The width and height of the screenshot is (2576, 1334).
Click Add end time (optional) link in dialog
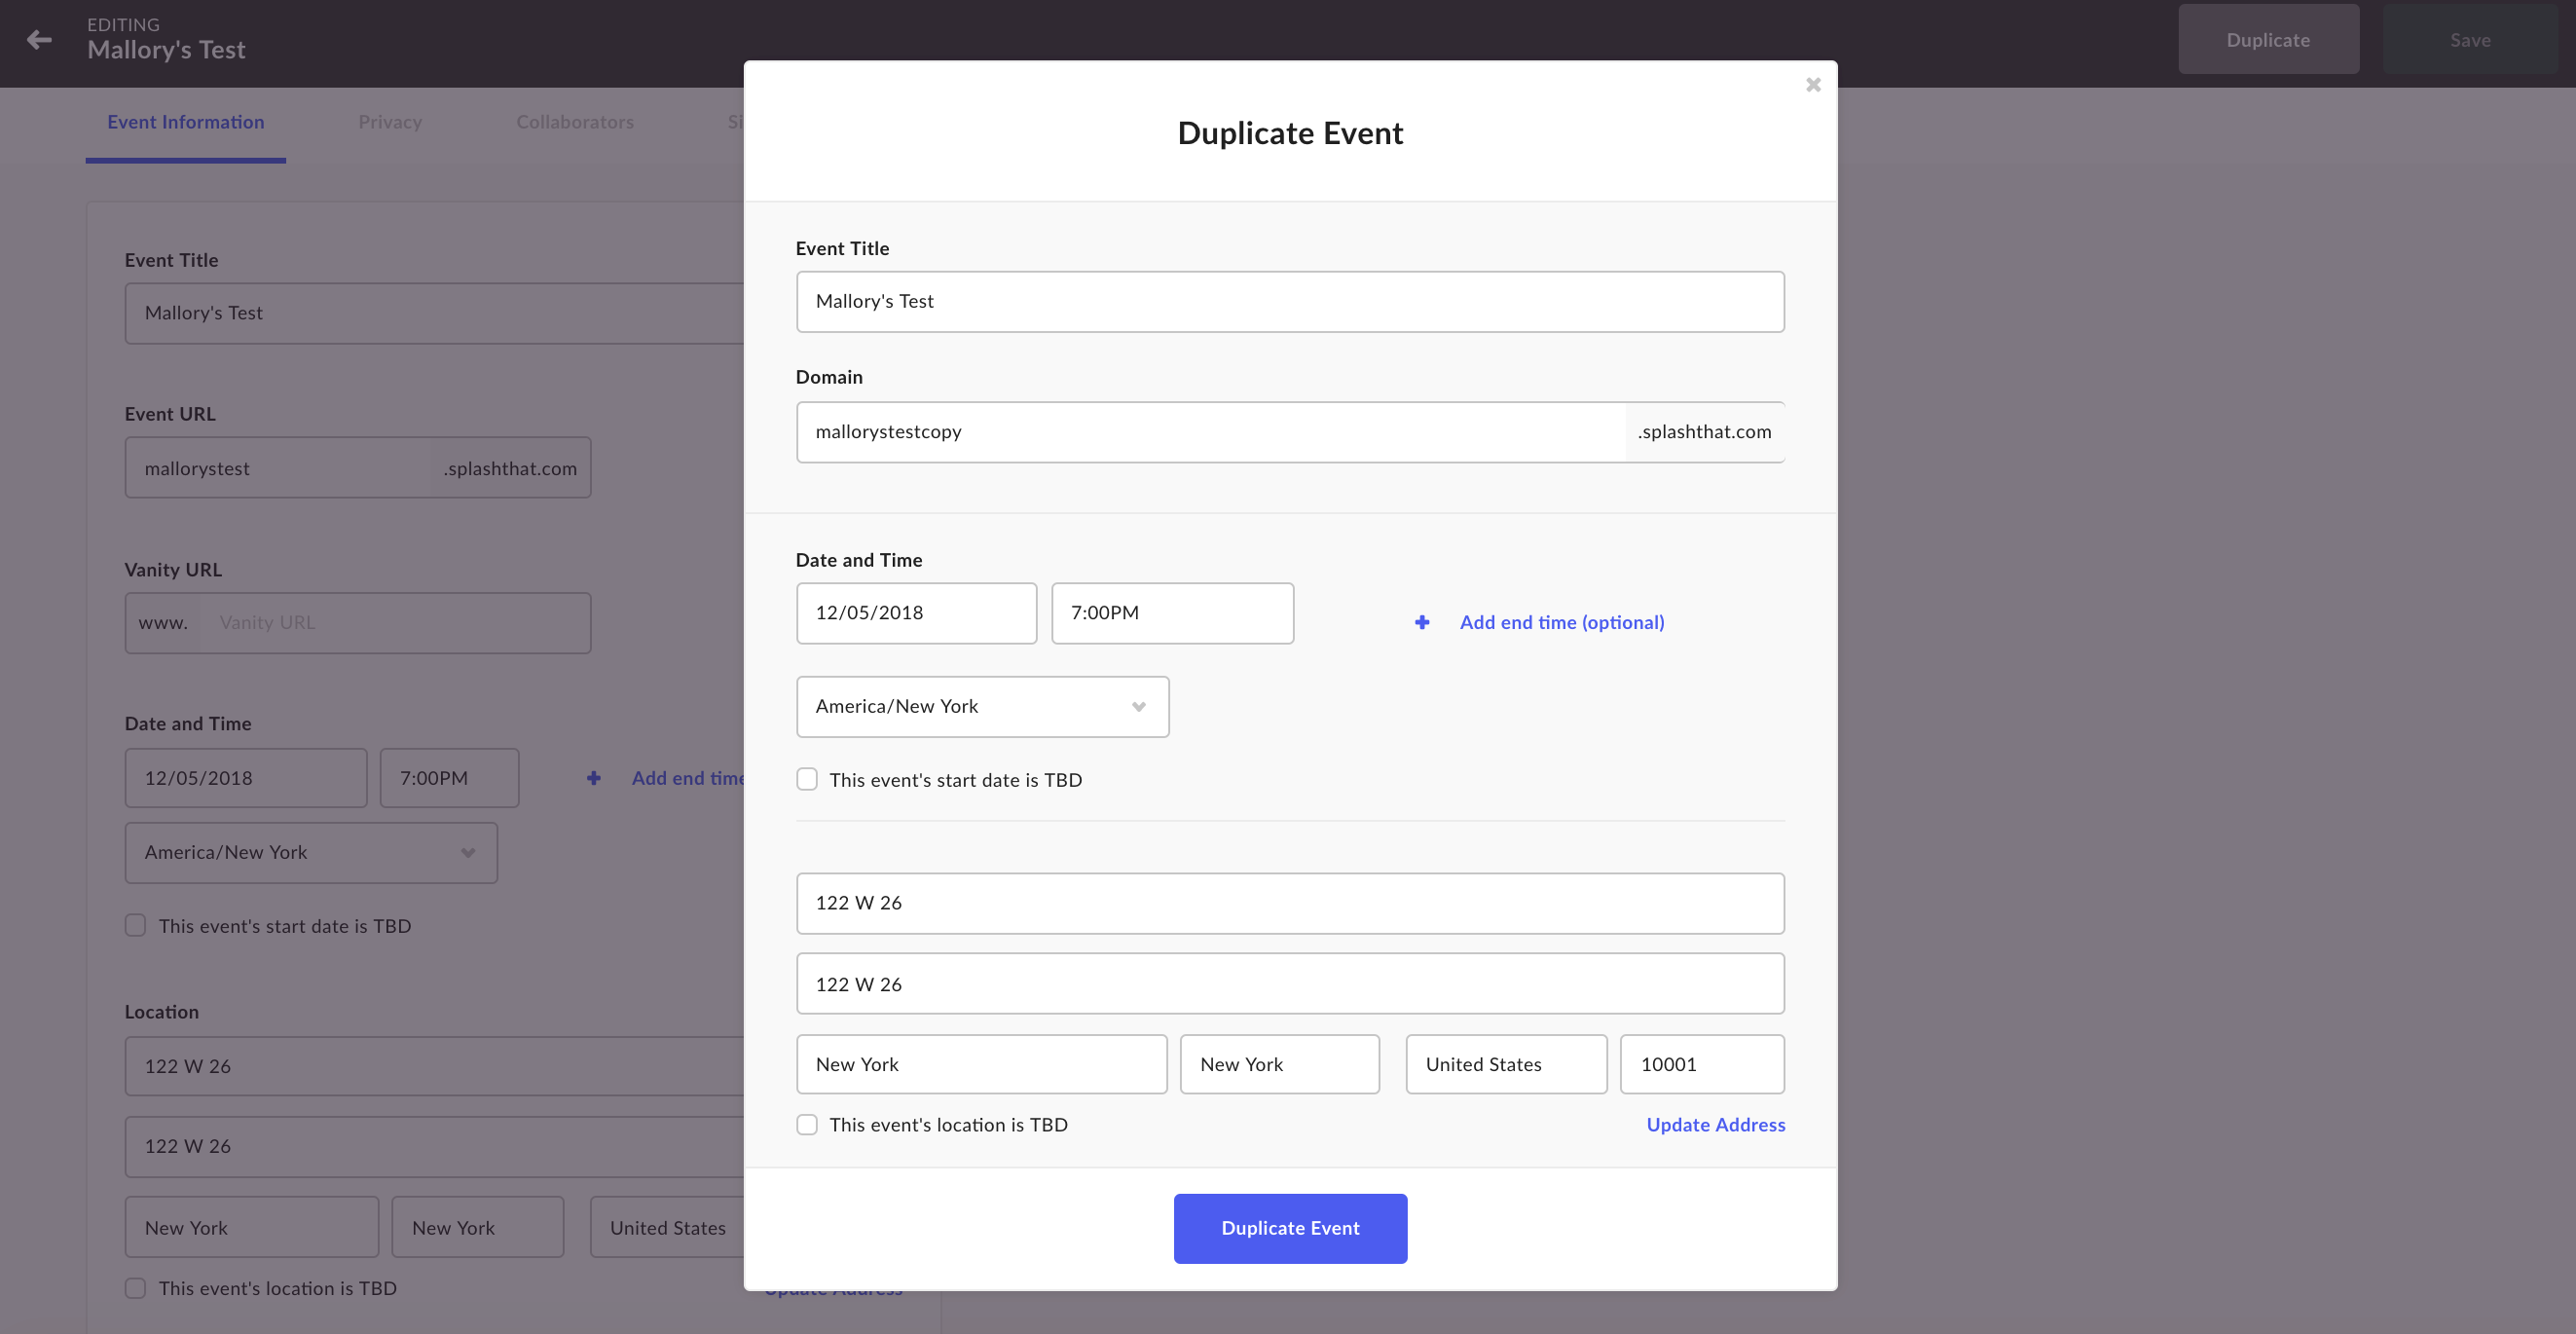[1561, 622]
